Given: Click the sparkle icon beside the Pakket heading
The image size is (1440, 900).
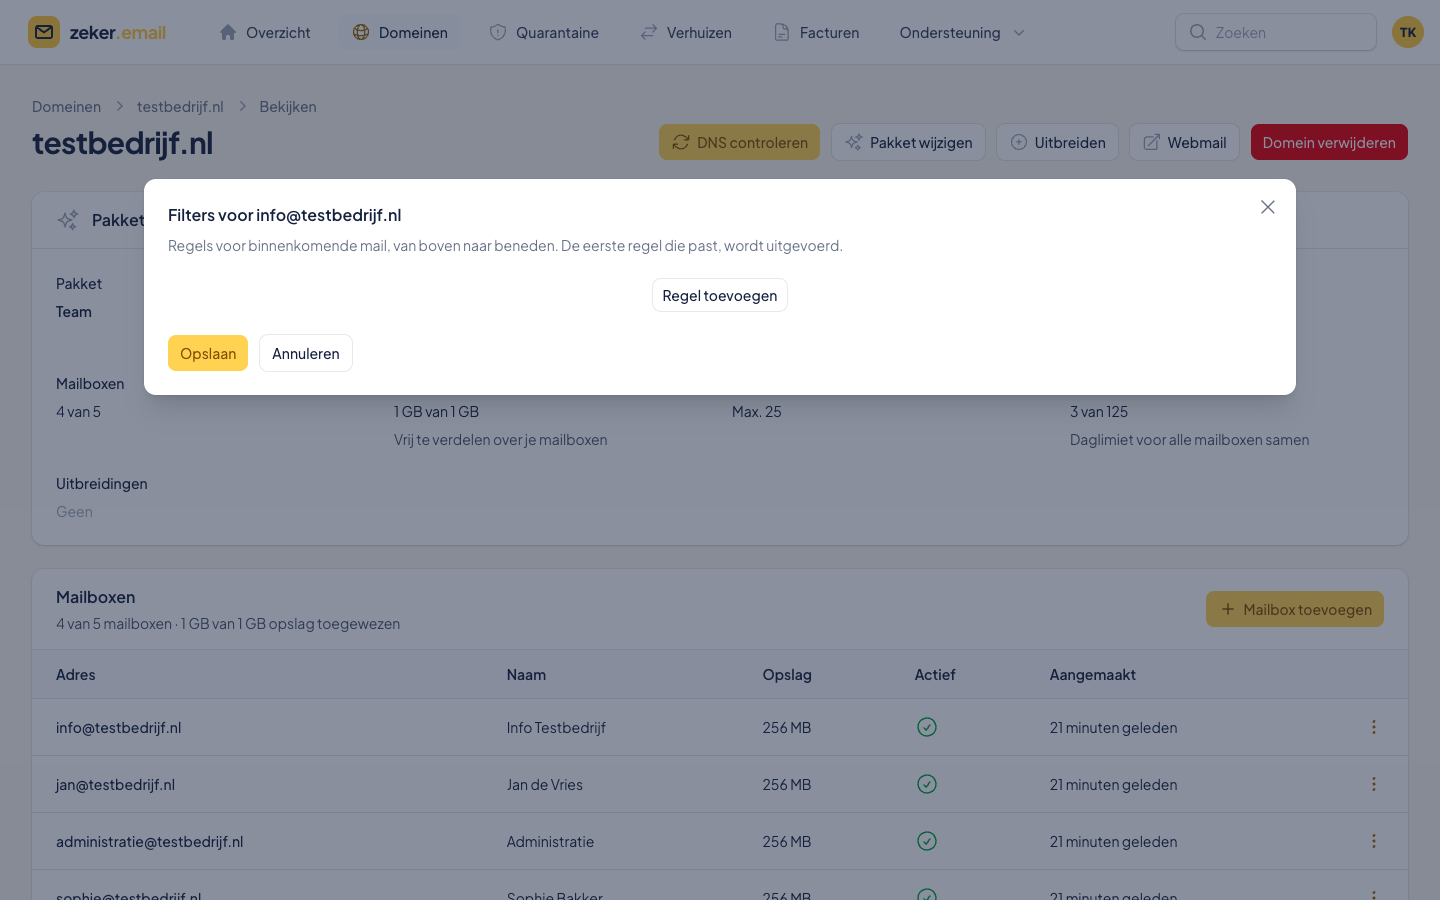Looking at the screenshot, I should coord(68,220).
